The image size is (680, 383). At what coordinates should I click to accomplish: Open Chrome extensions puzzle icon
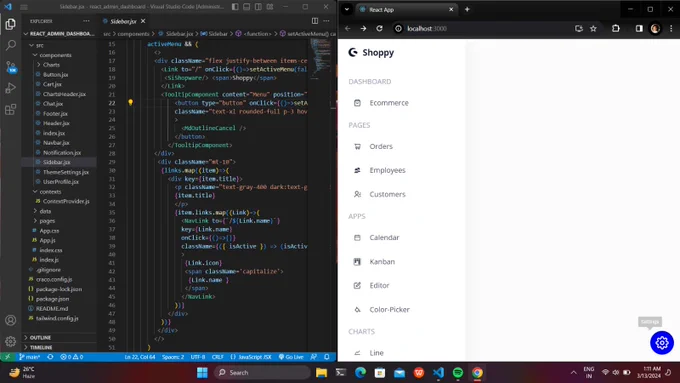616,28
